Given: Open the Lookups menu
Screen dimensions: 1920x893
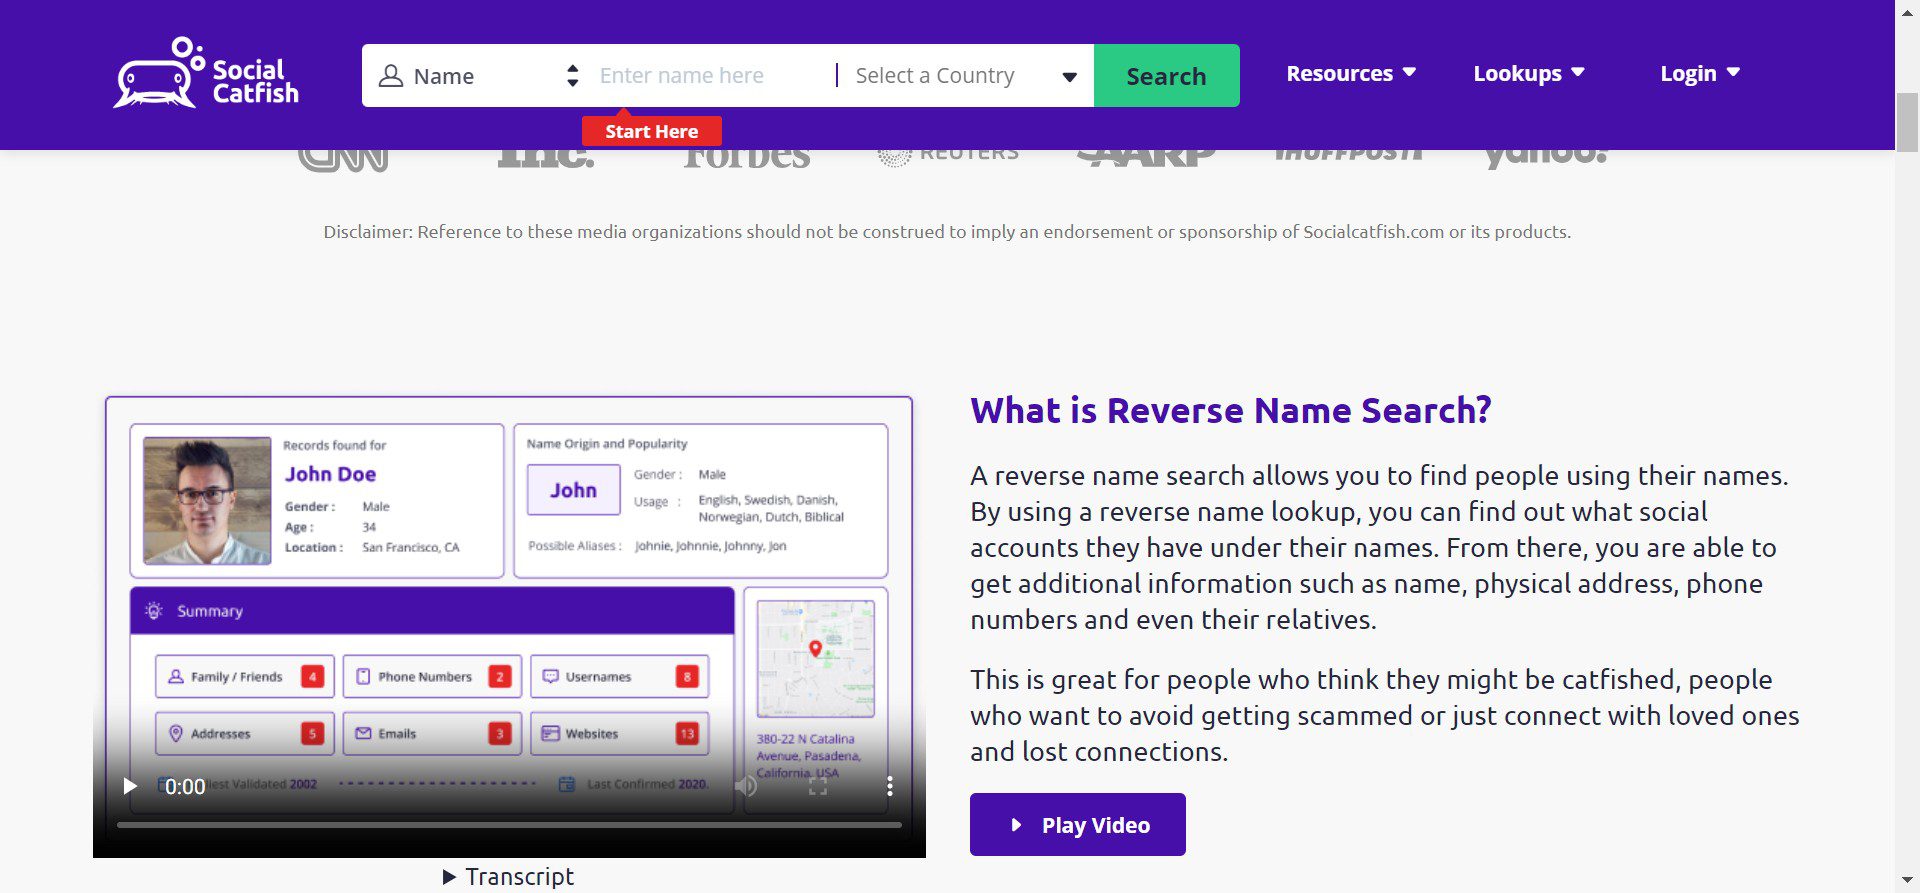Looking at the screenshot, I should (1528, 73).
